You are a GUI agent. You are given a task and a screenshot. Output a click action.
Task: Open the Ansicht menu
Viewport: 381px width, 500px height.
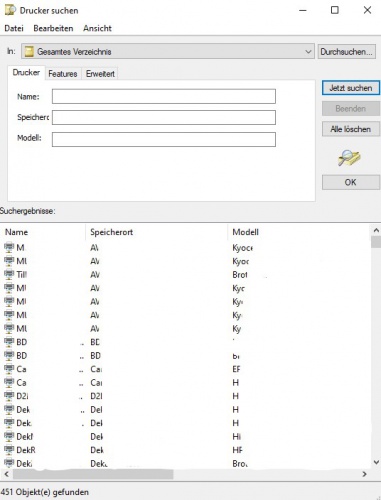tap(97, 28)
